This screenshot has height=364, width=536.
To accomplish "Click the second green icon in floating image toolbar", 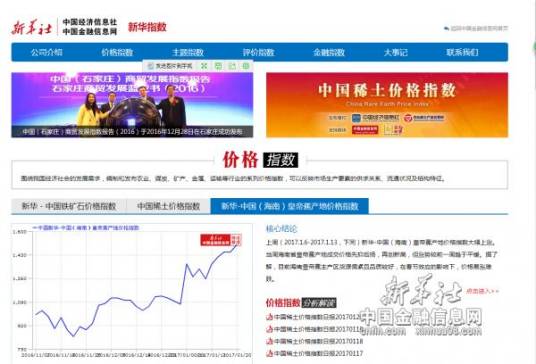I will pos(218,66).
